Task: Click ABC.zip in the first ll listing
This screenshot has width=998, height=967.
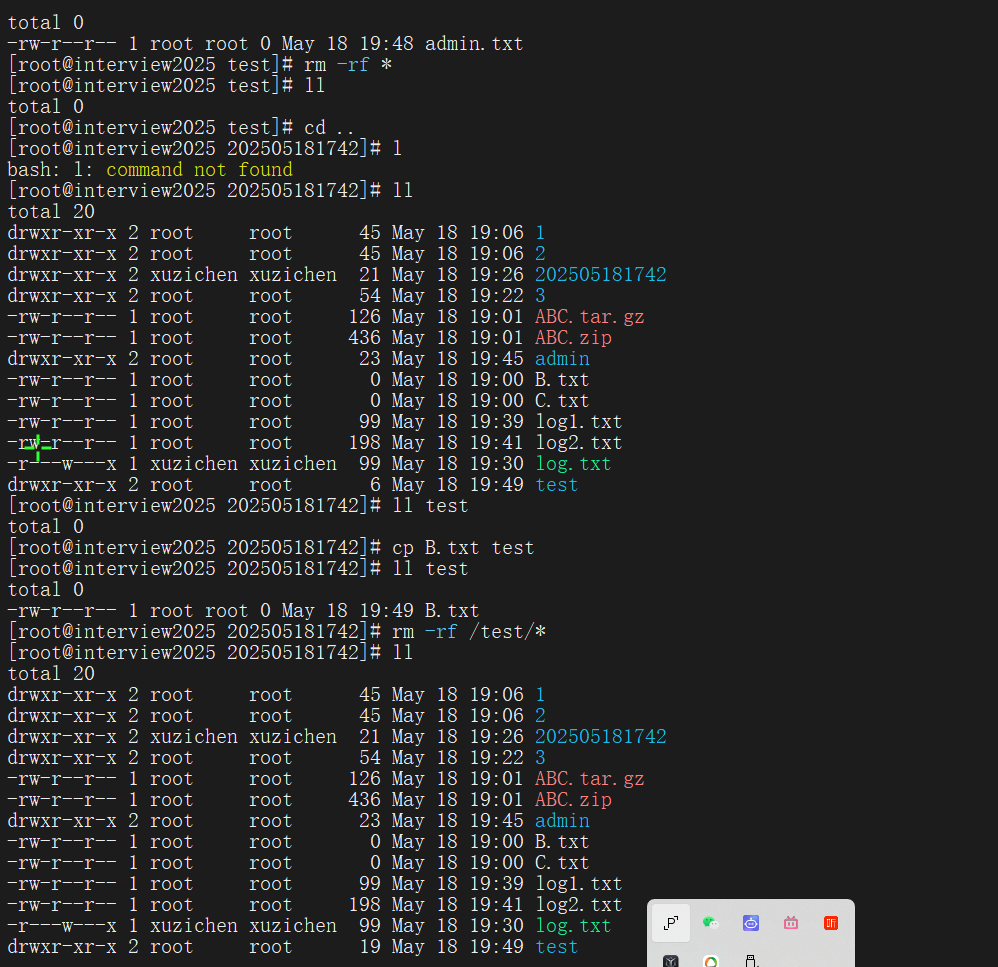Action: point(573,338)
